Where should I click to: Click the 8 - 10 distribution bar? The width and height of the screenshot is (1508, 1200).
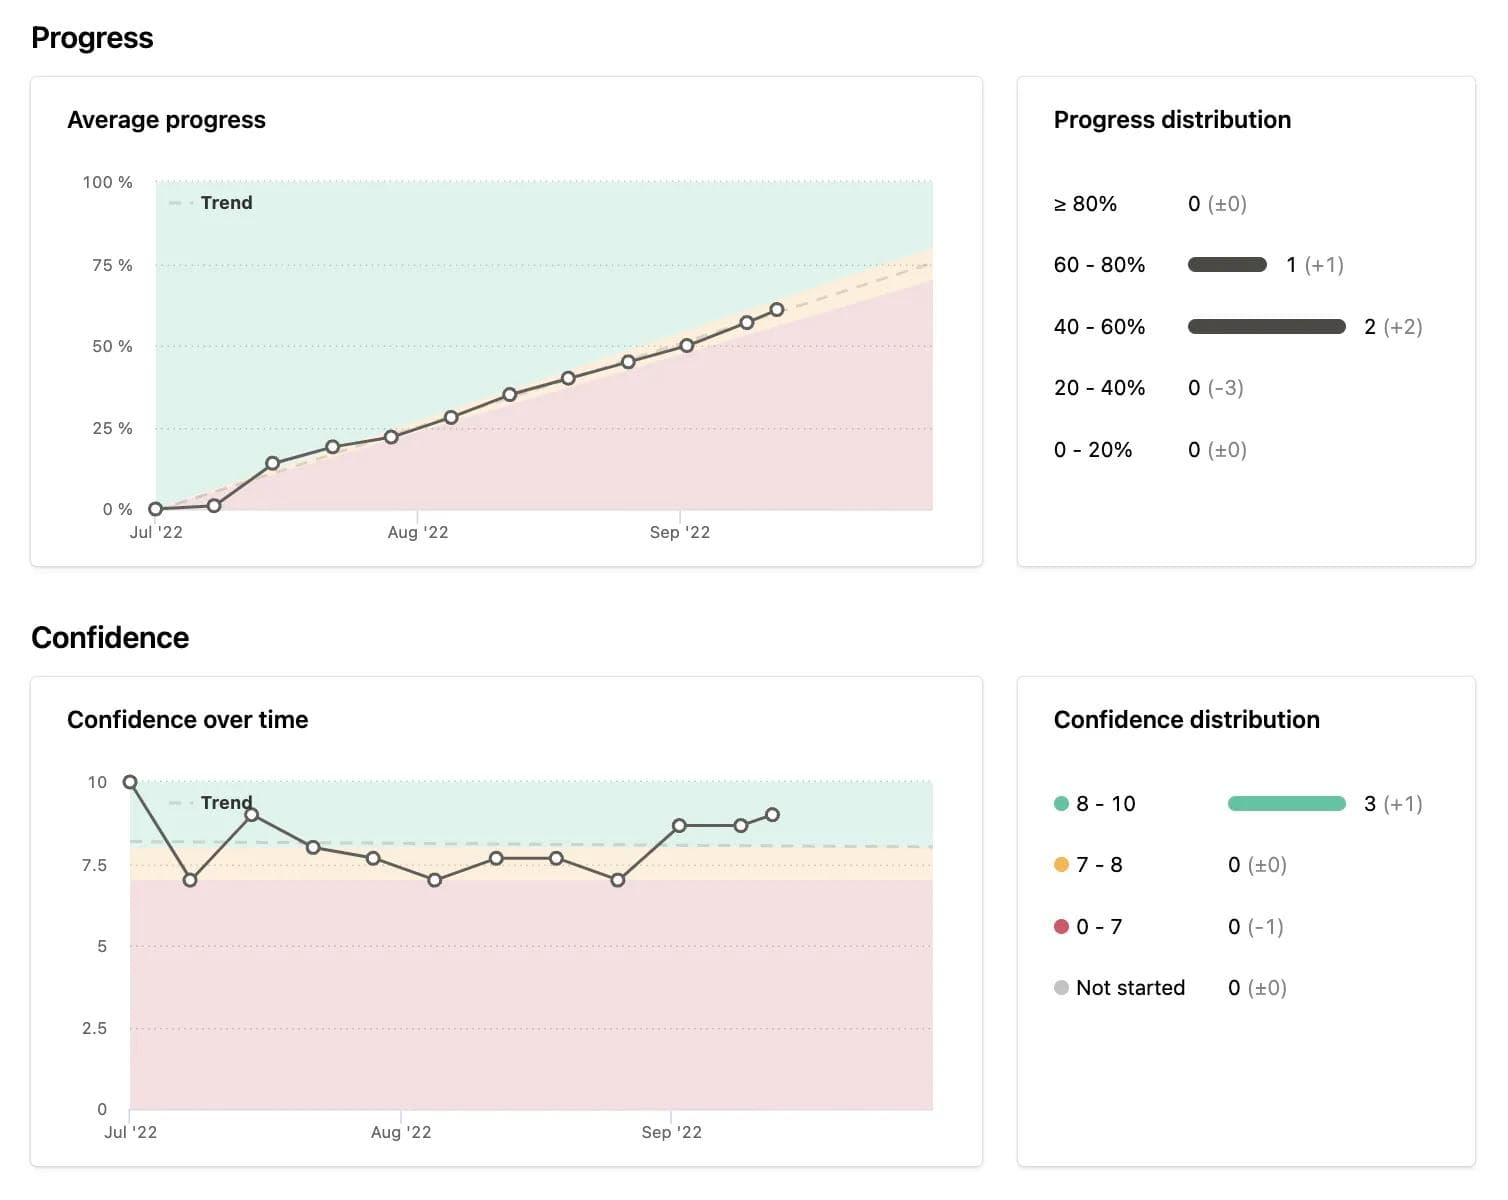[x=1285, y=803]
